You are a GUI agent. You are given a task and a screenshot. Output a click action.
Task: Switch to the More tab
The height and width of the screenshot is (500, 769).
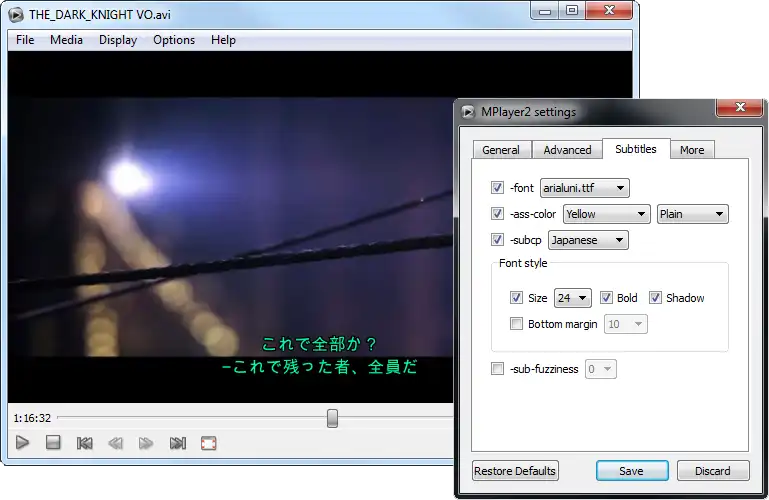(x=692, y=150)
